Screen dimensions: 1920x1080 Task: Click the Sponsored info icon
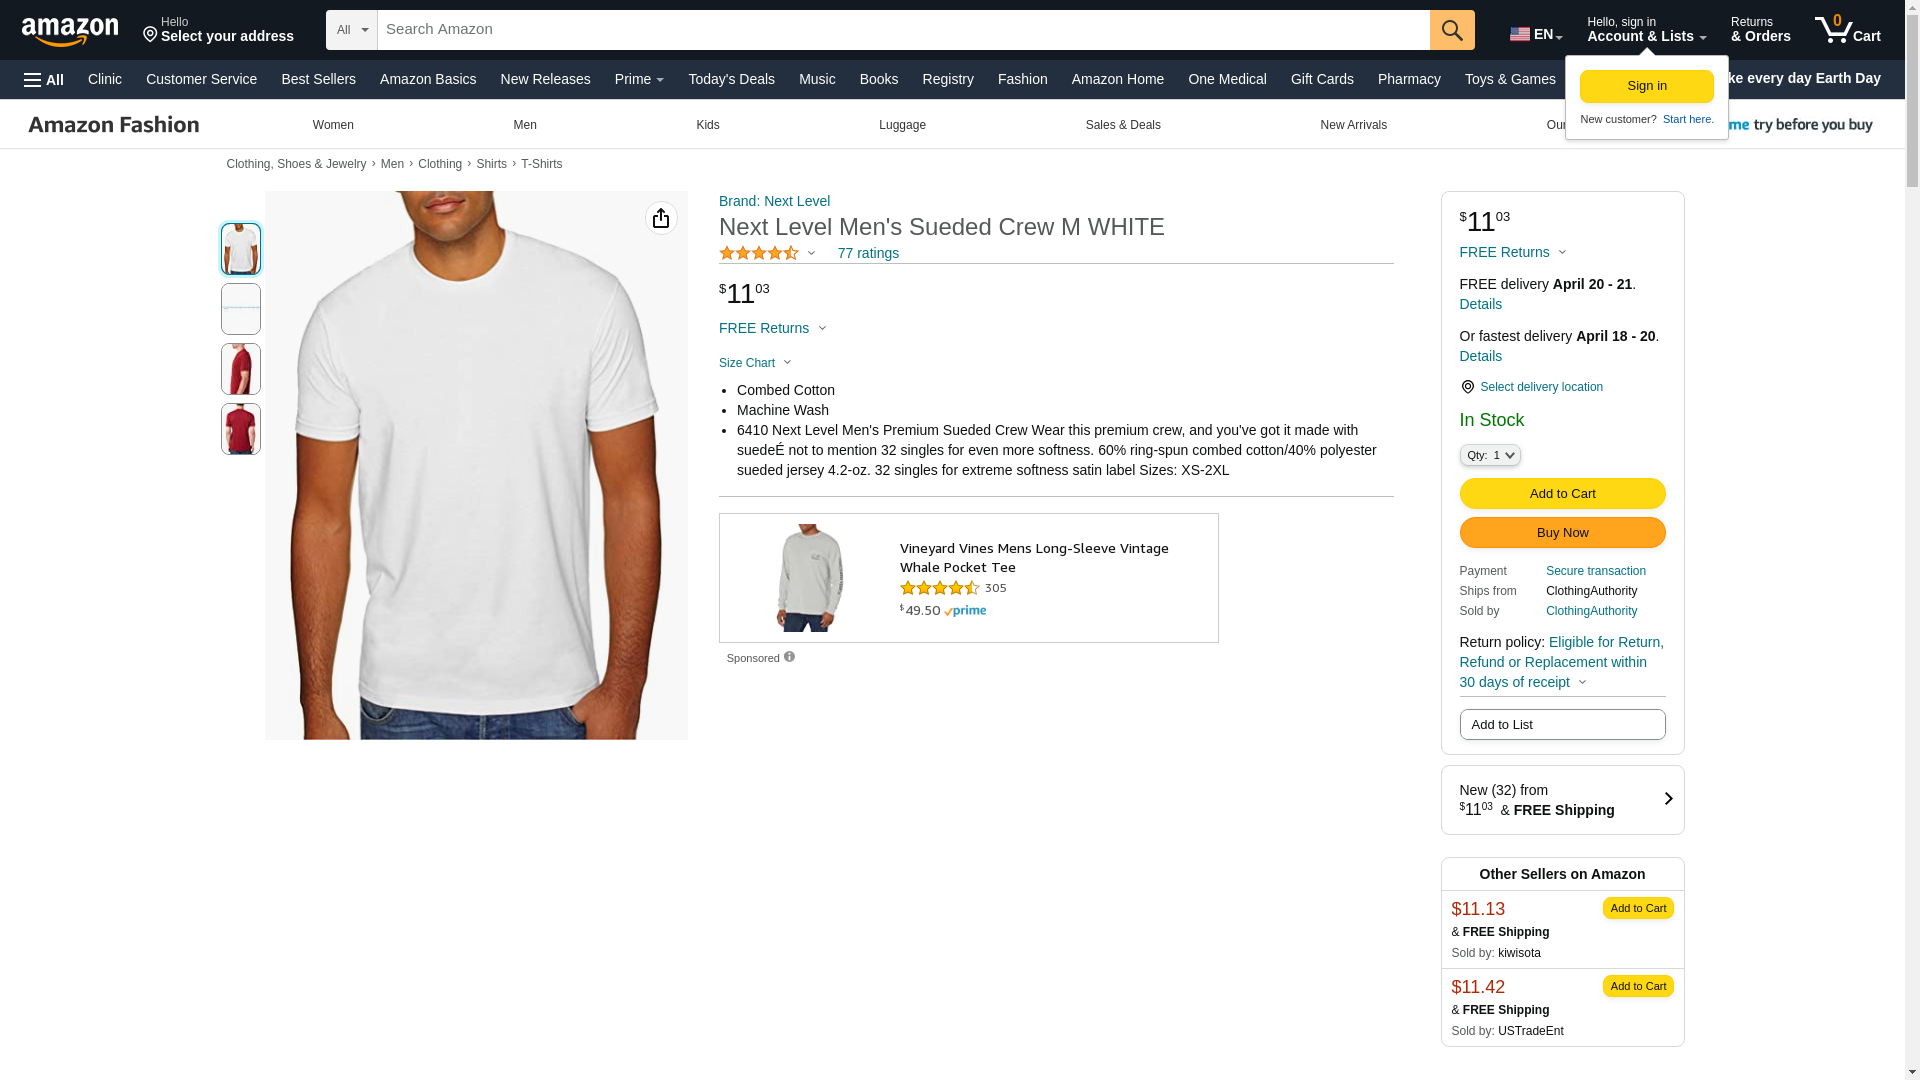pos(789,657)
